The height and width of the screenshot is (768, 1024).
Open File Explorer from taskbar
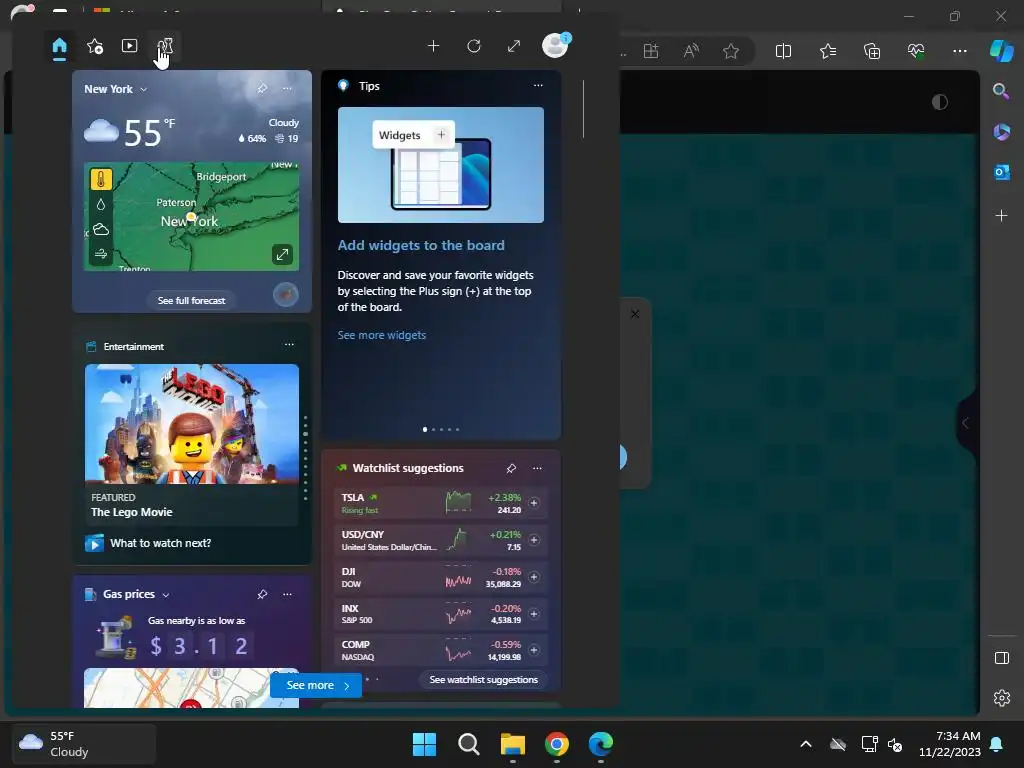click(513, 744)
